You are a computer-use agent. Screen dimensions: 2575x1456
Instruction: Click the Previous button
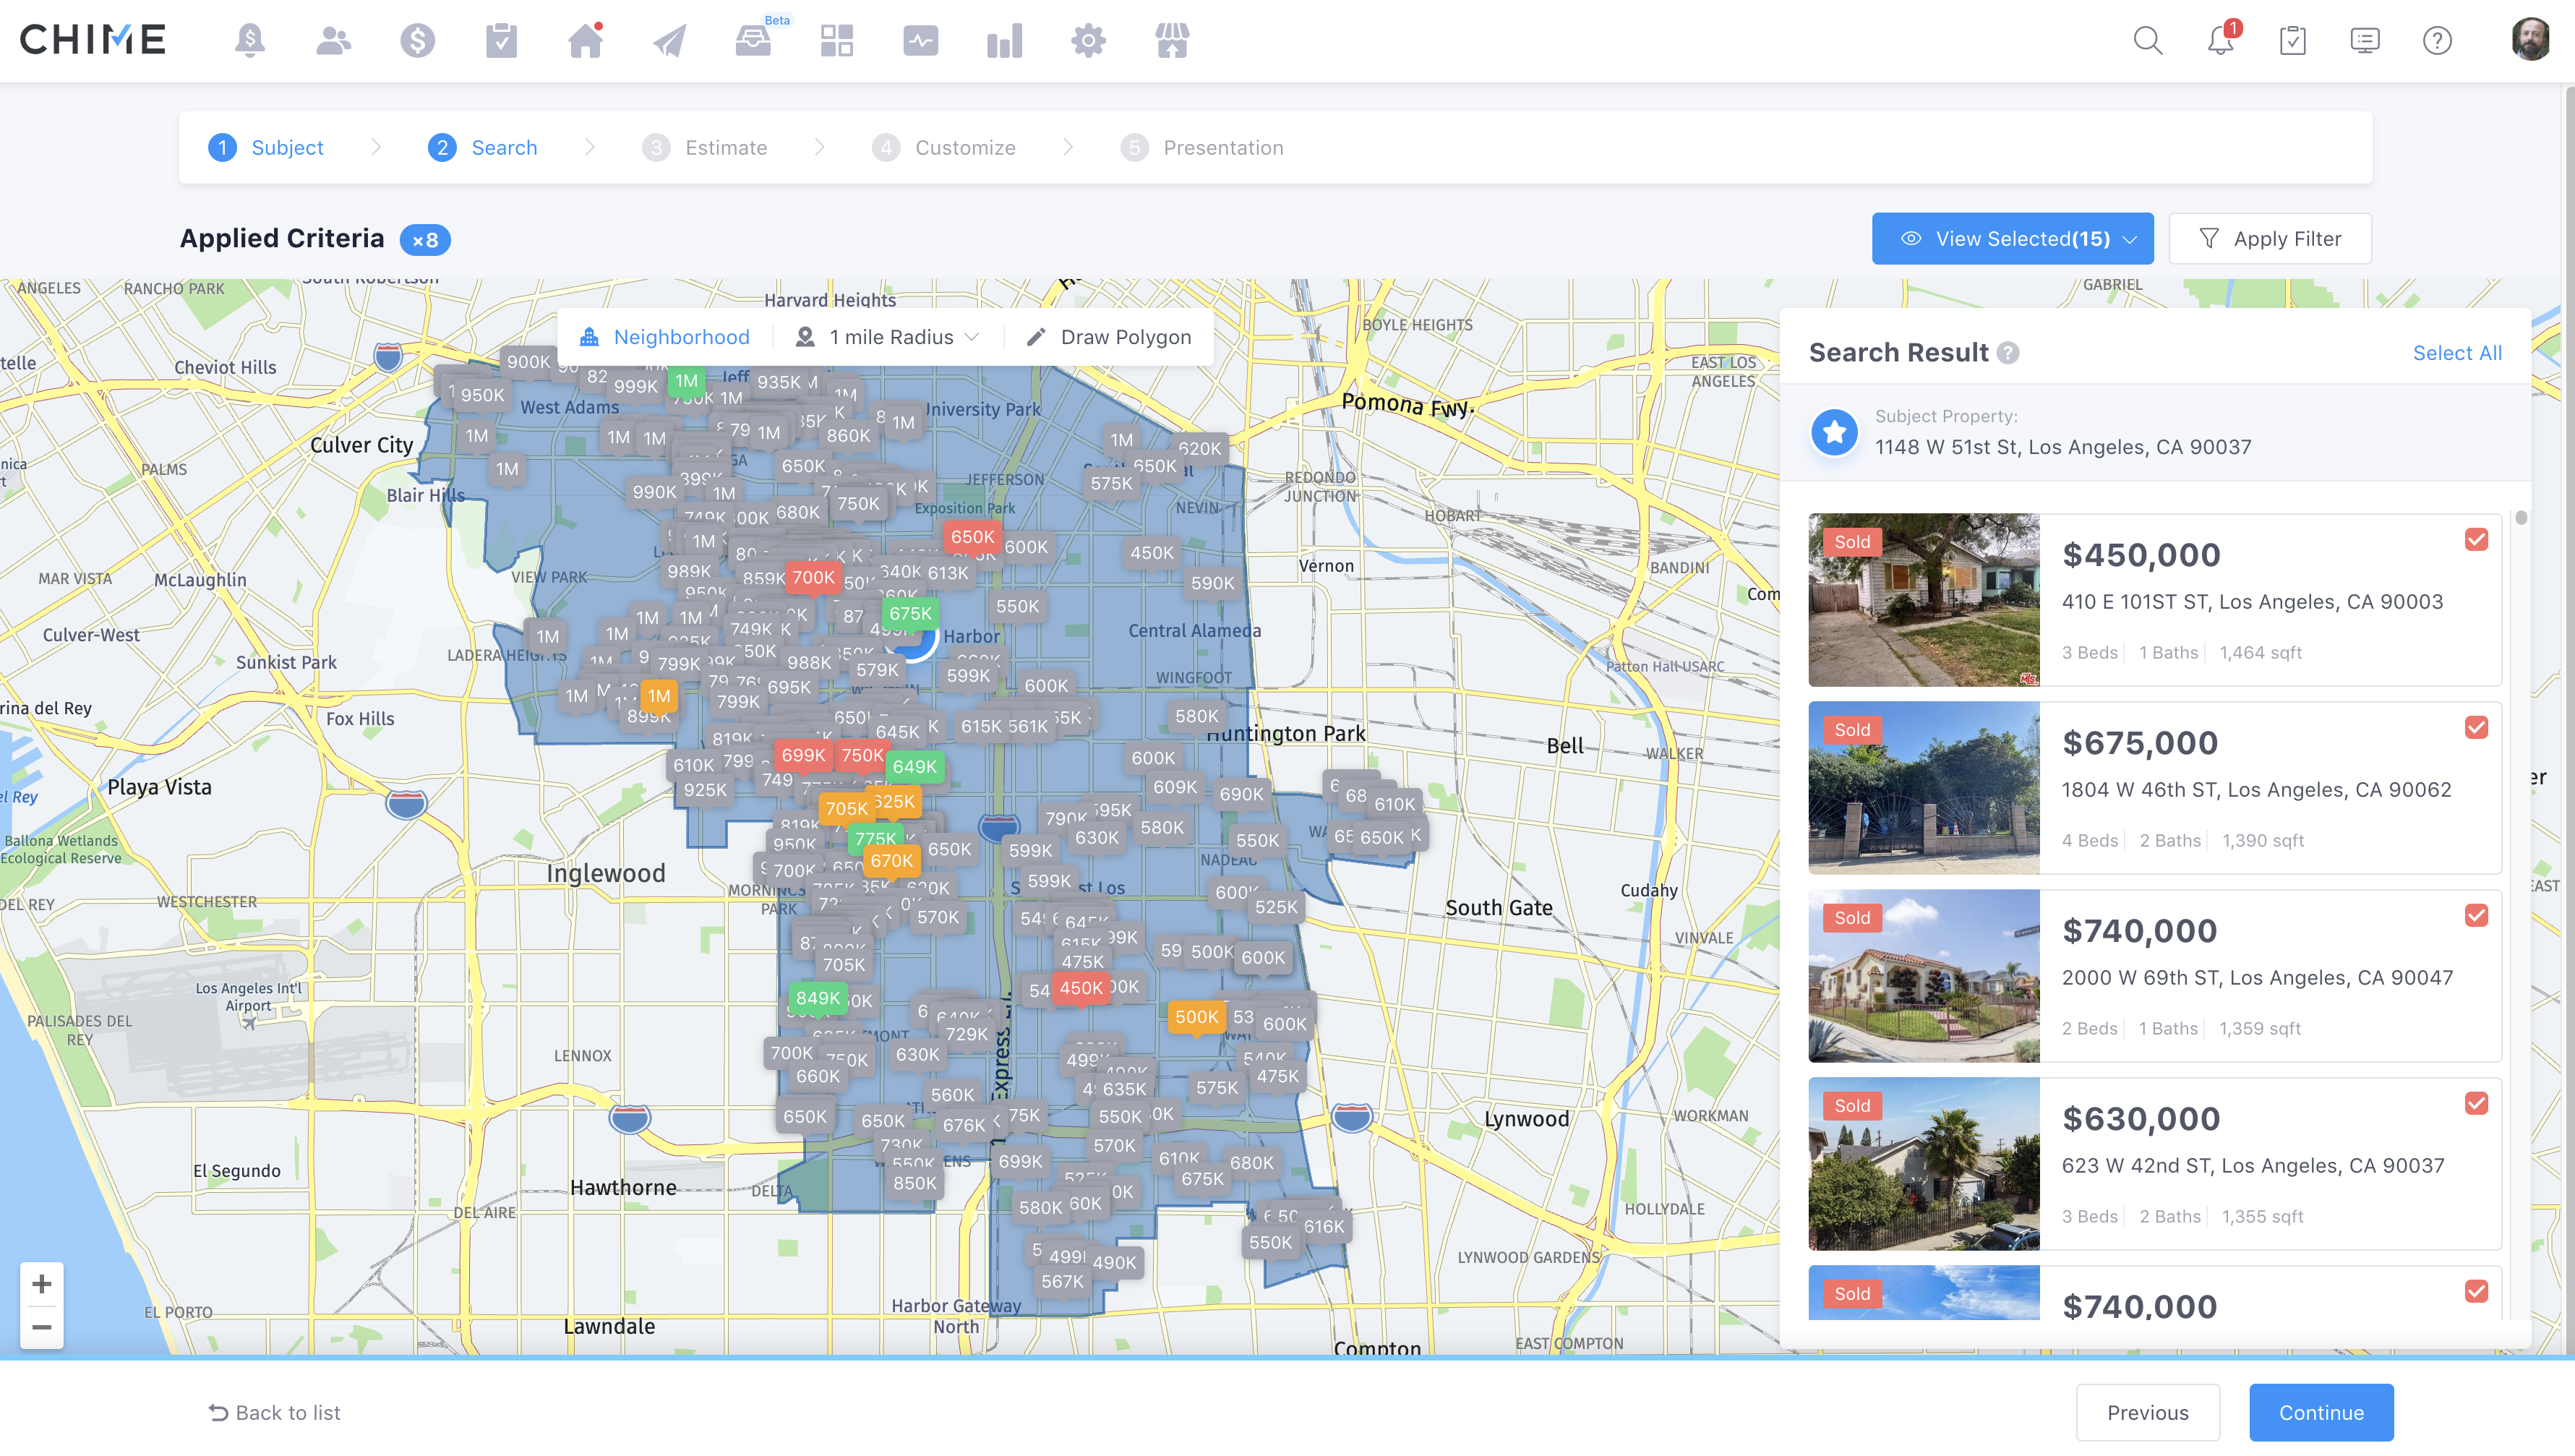click(2148, 1412)
